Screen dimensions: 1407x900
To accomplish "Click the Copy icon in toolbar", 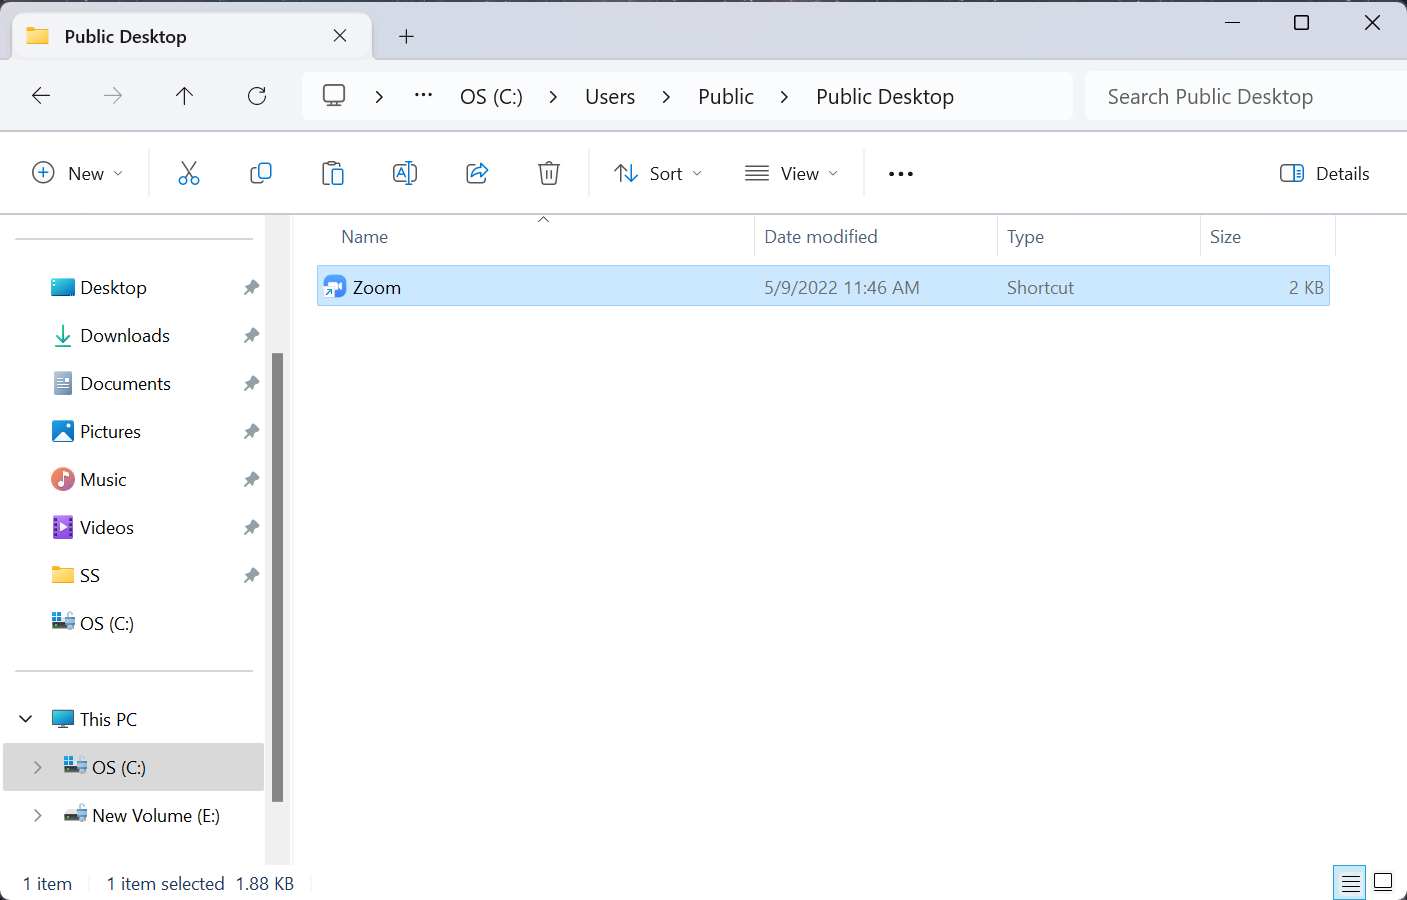I will click(261, 173).
